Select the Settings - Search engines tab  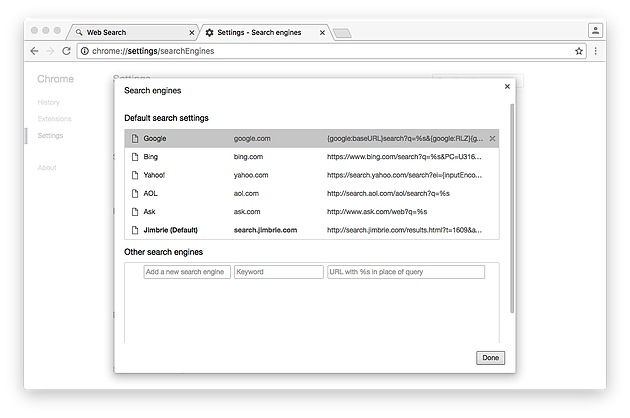pyautogui.click(x=263, y=32)
